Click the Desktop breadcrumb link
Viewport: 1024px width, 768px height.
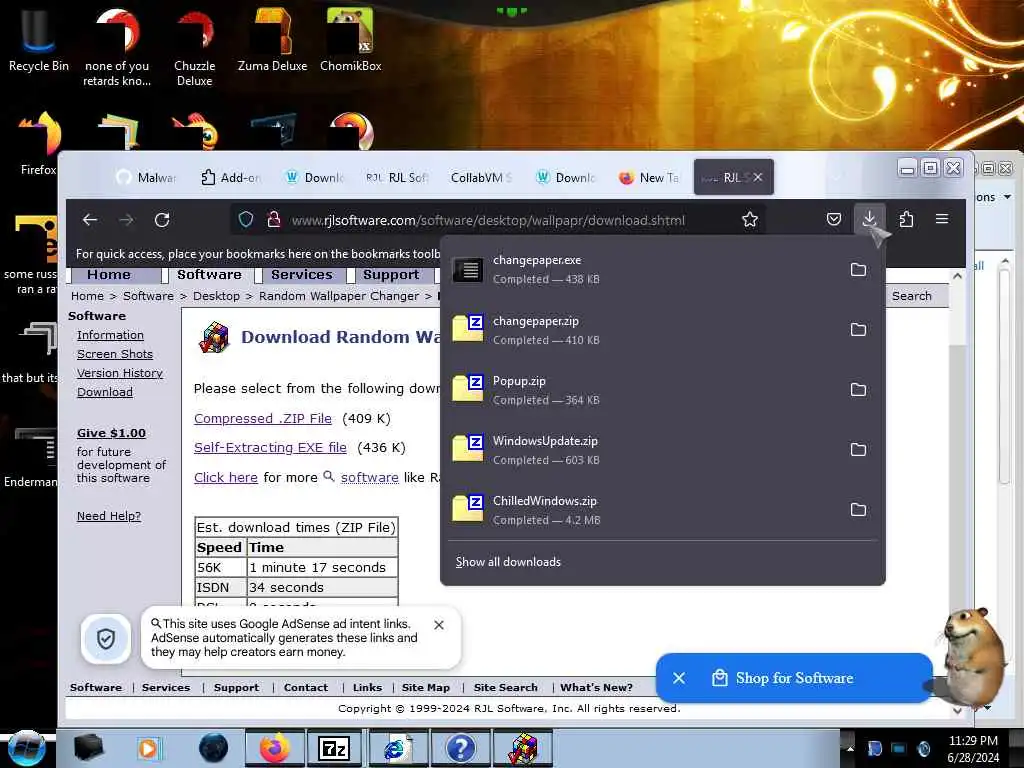pos(216,296)
